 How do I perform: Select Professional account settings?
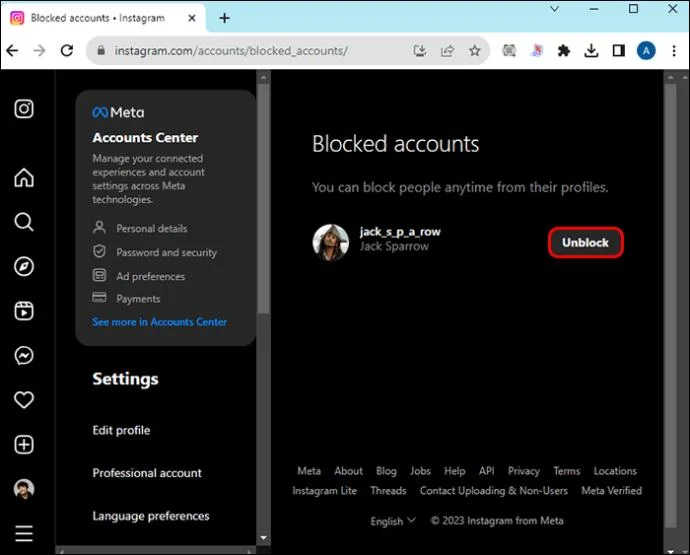pyautogui.click(x=147, y=473)
